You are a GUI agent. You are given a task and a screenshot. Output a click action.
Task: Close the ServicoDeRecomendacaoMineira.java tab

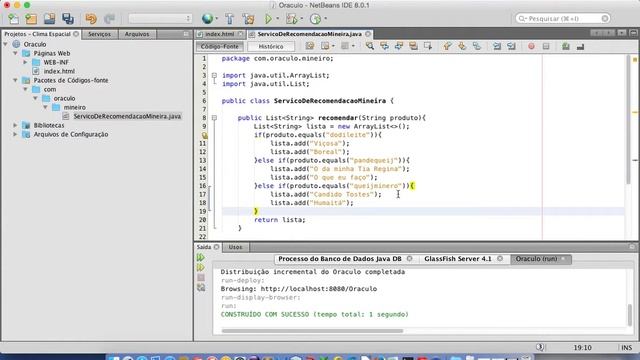click(x=368, y=34)
